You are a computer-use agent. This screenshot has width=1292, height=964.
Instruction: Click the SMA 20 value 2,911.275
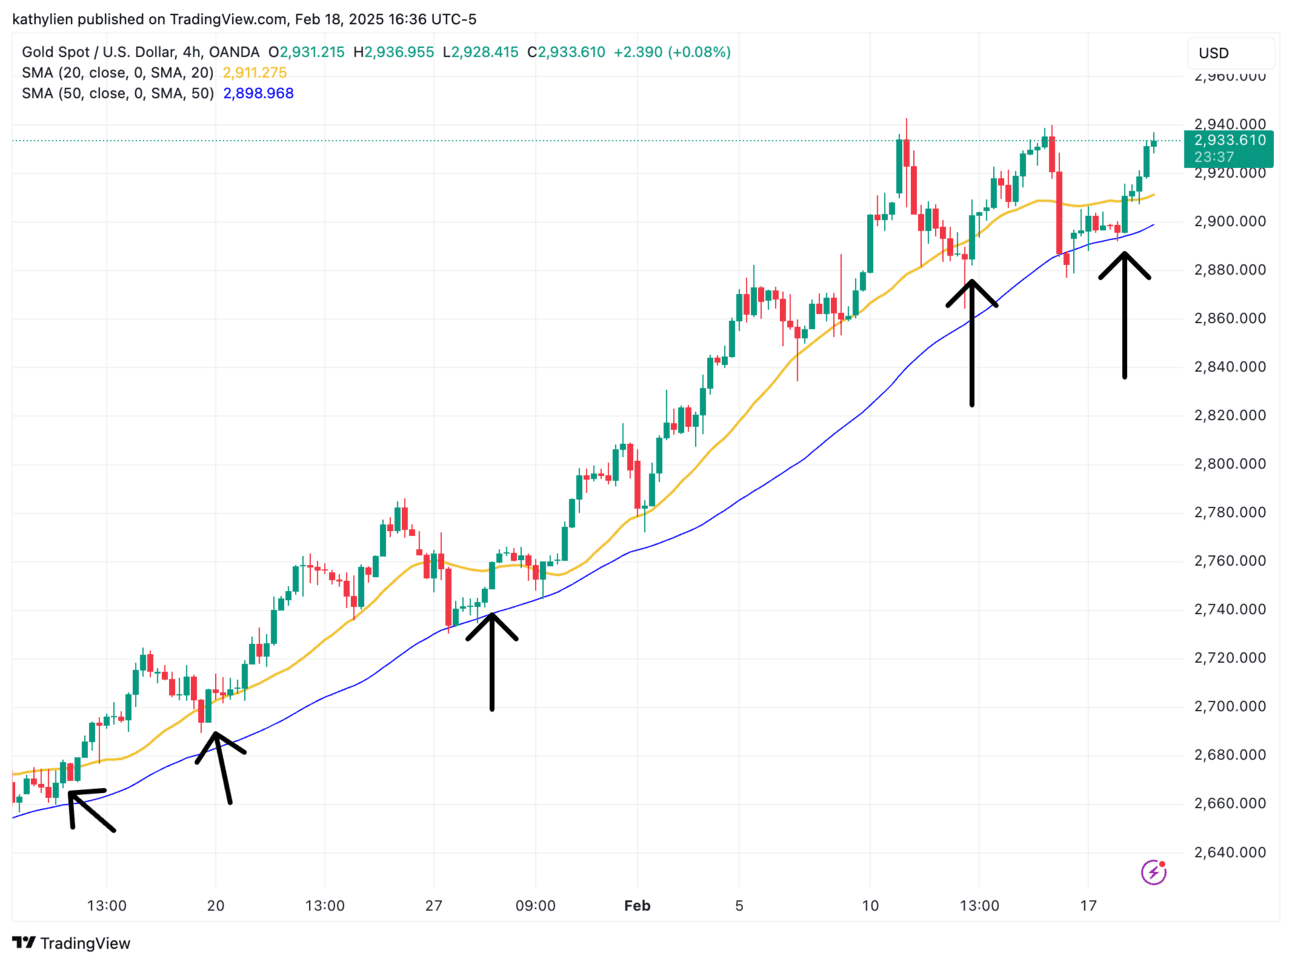click(255, 73)
